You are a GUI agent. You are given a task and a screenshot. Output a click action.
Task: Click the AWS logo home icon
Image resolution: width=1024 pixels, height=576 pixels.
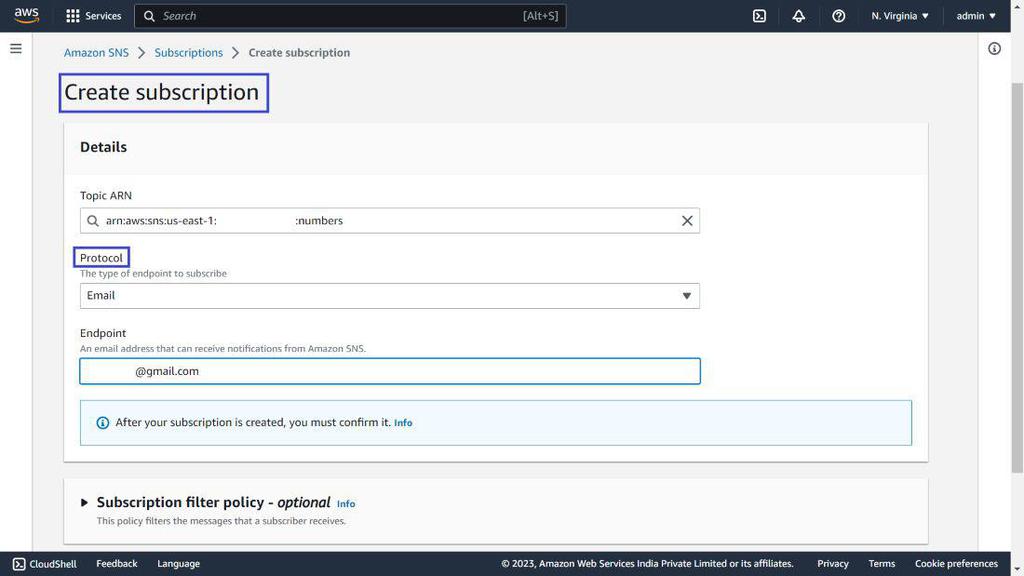click(x=26, y=16)
